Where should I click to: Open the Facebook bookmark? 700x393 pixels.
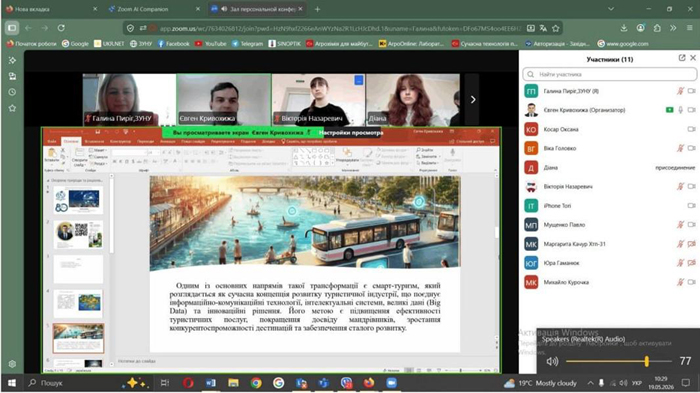coord(173,44)
